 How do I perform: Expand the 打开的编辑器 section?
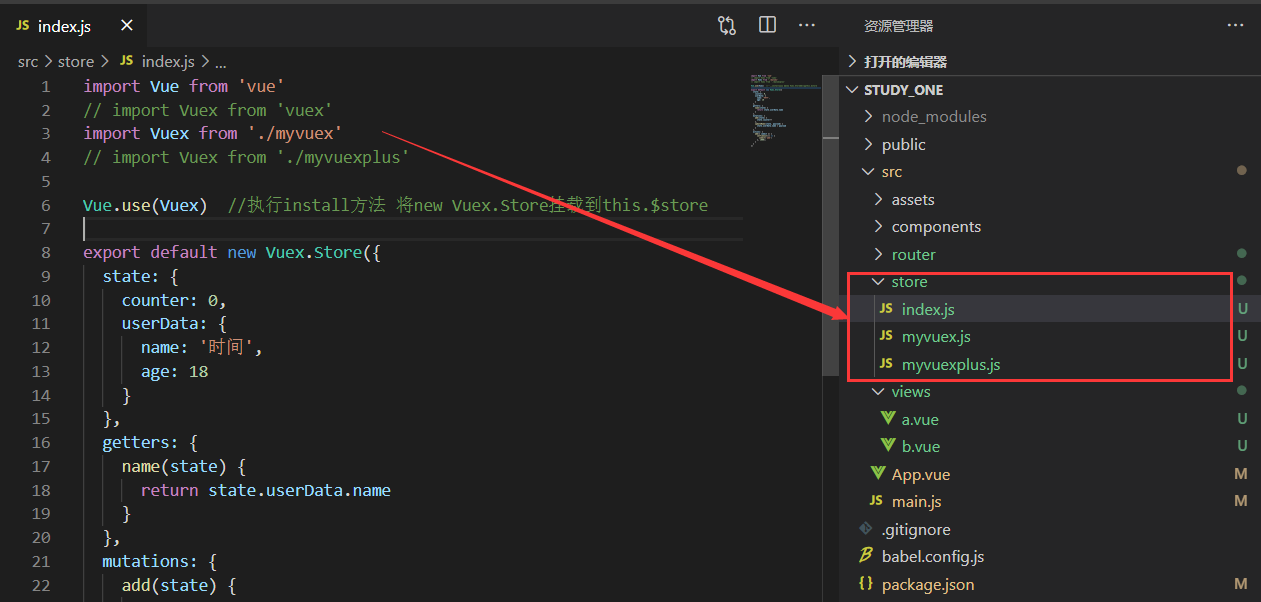[852, 61]
